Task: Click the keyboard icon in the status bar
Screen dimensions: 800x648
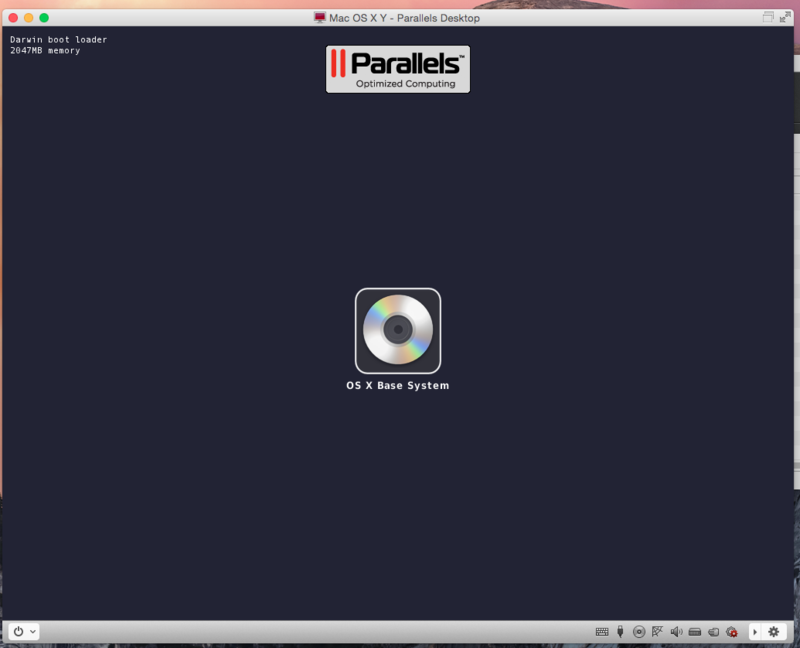Action: point(602,632)
